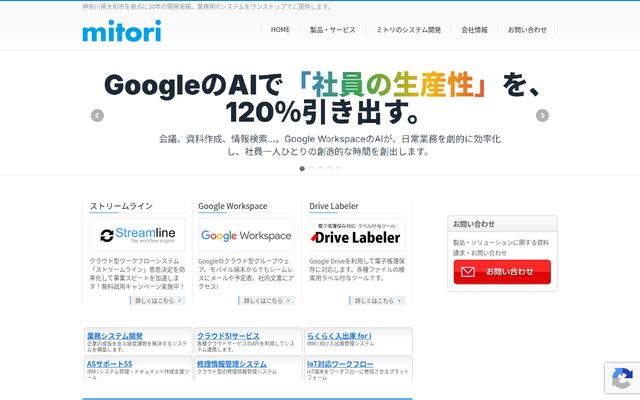Click 詳しくはこちら under Drive Labeler
The image size is (640, 400).
377,300
